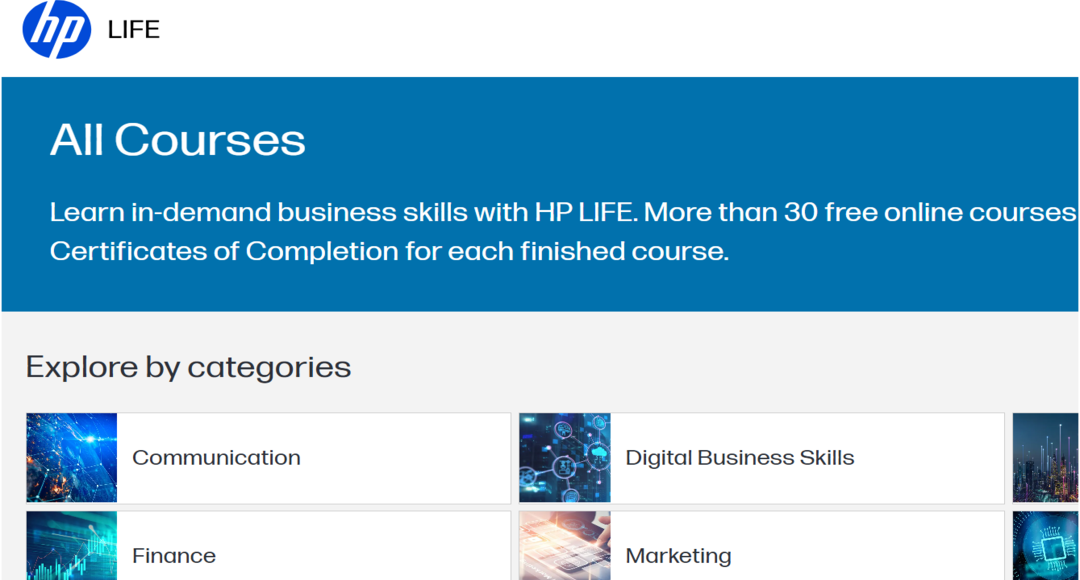Choose the Marketing category label
1080x580 pixels.
[x=678, y=555]
